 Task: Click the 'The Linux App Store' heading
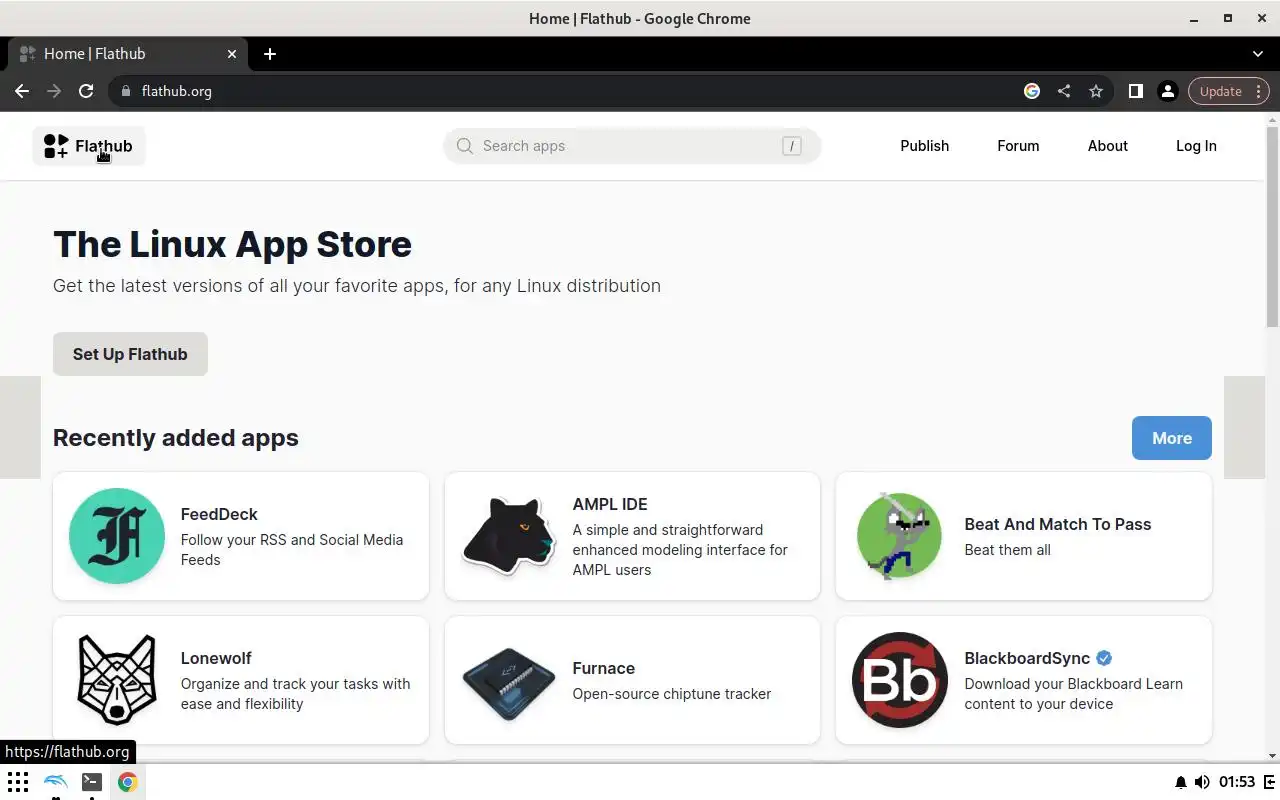click(x=232, y=244)
